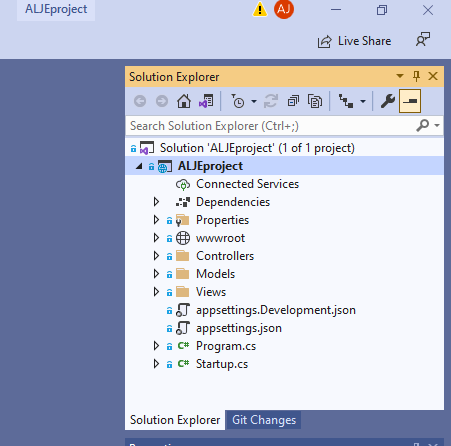Image resolution: width=451 pixels, height=446 pixels.
Task: Open Properties with the wrench icon
Action: click(x=388, y=101)
